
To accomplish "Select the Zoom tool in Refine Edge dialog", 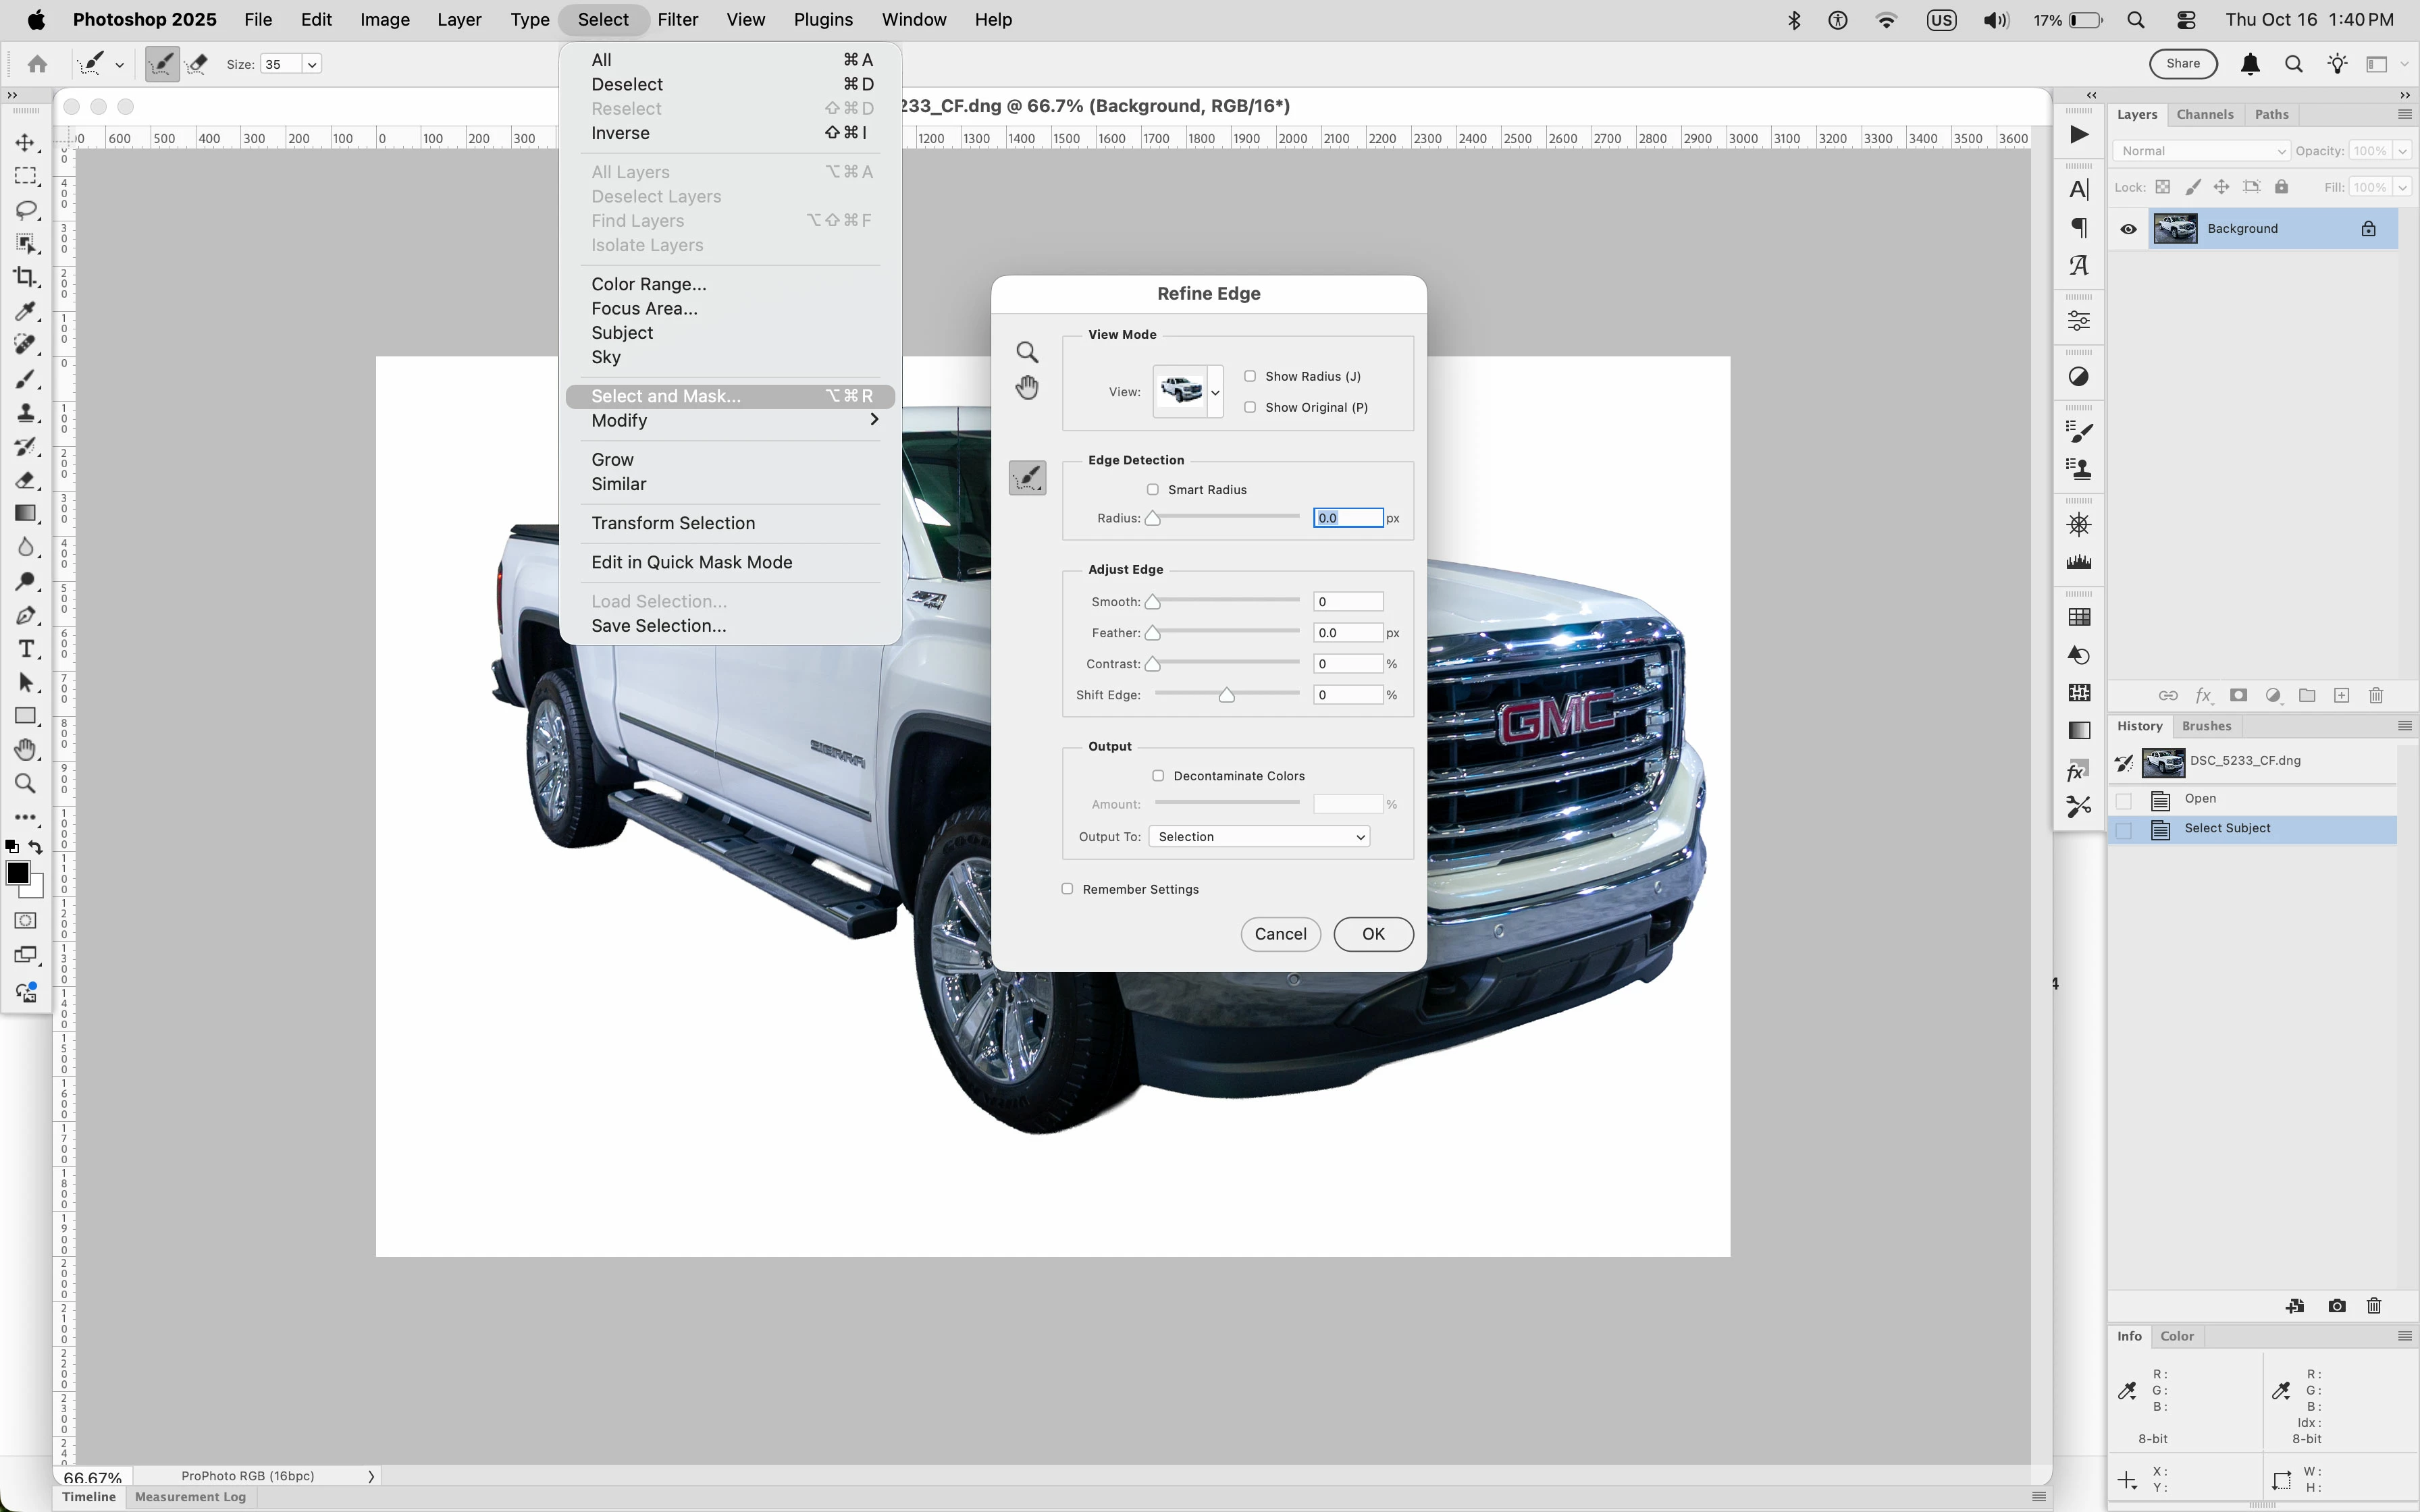I will click(1027, 352).
